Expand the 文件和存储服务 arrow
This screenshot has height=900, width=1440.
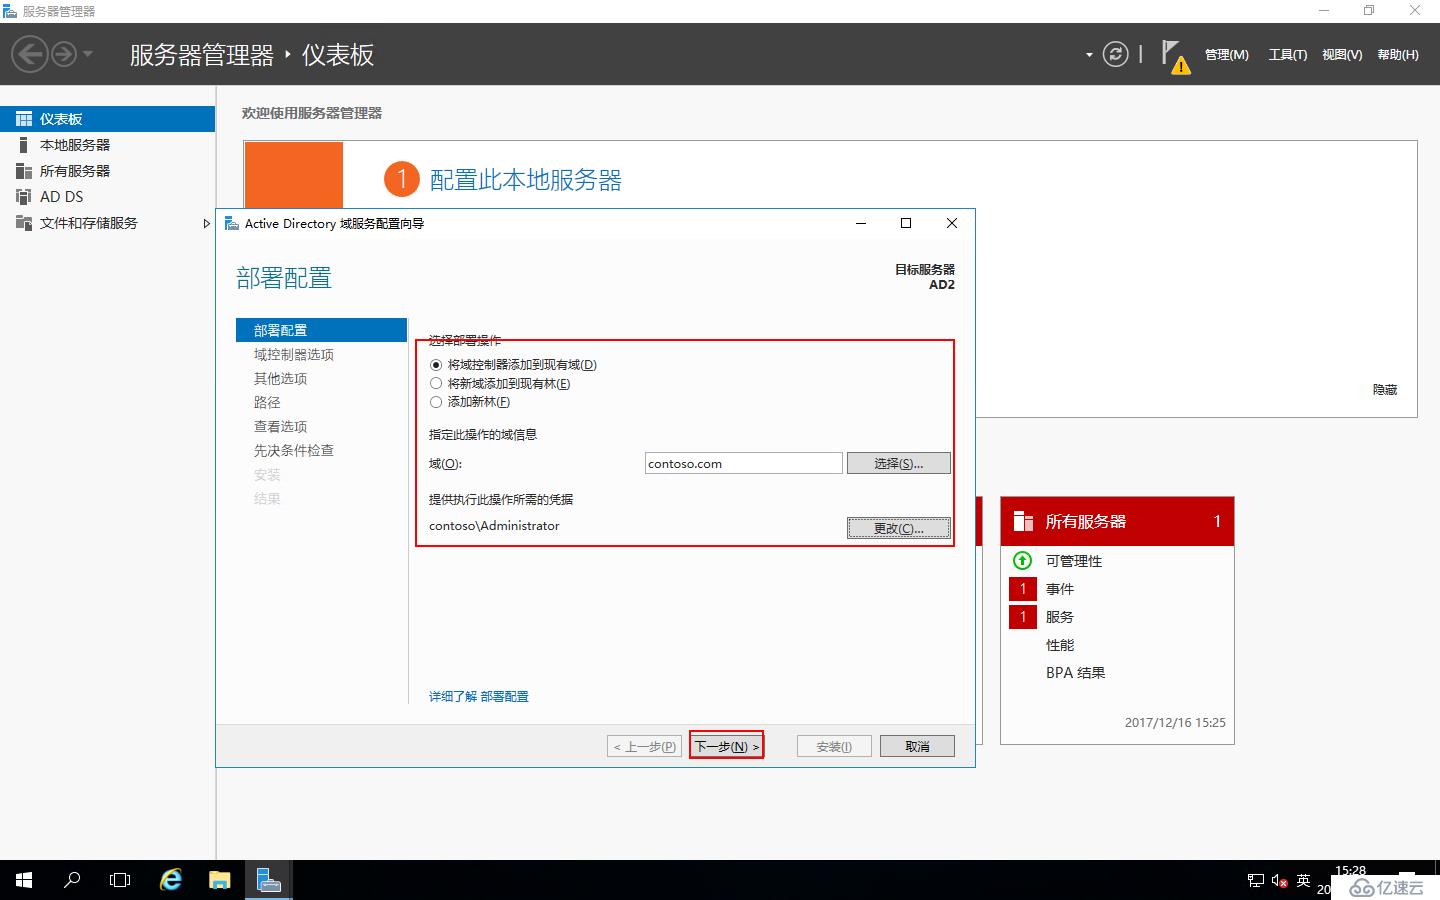206,223
